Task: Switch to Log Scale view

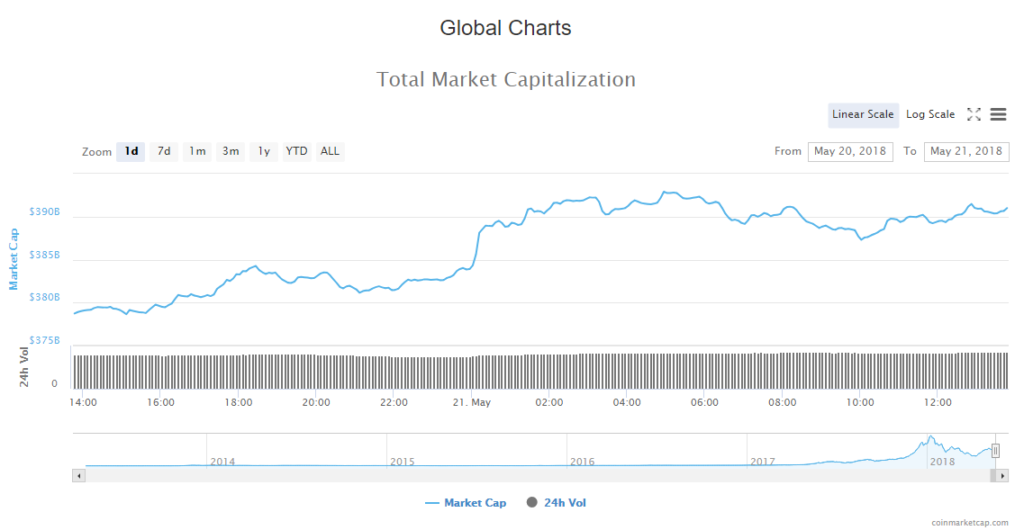Action: (x=930, y=115)
